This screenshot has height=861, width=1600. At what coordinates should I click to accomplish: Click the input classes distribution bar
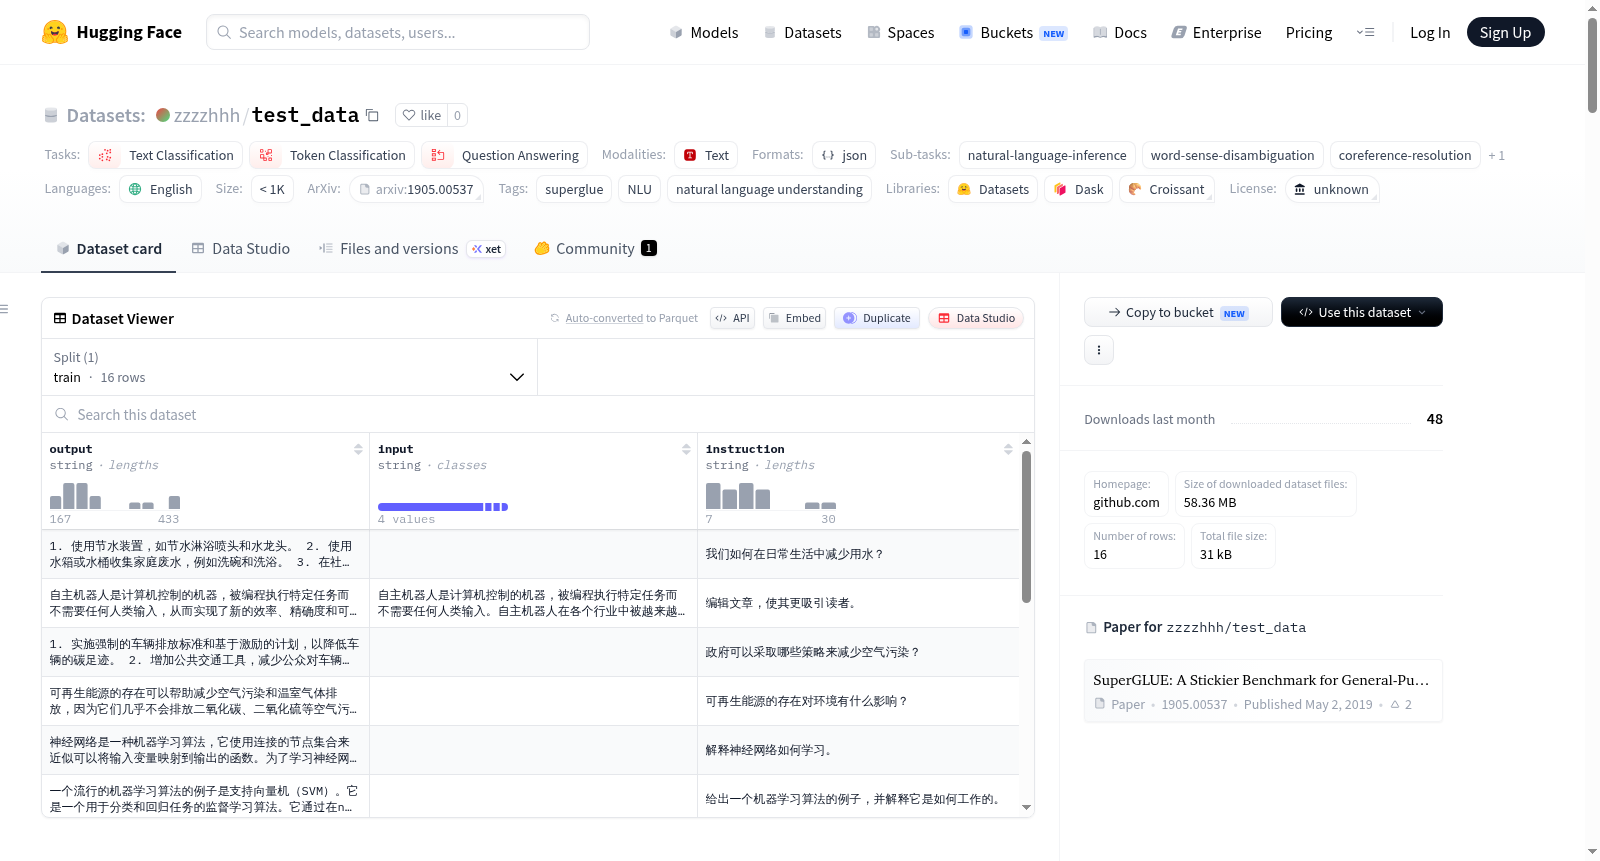point(443,507)
